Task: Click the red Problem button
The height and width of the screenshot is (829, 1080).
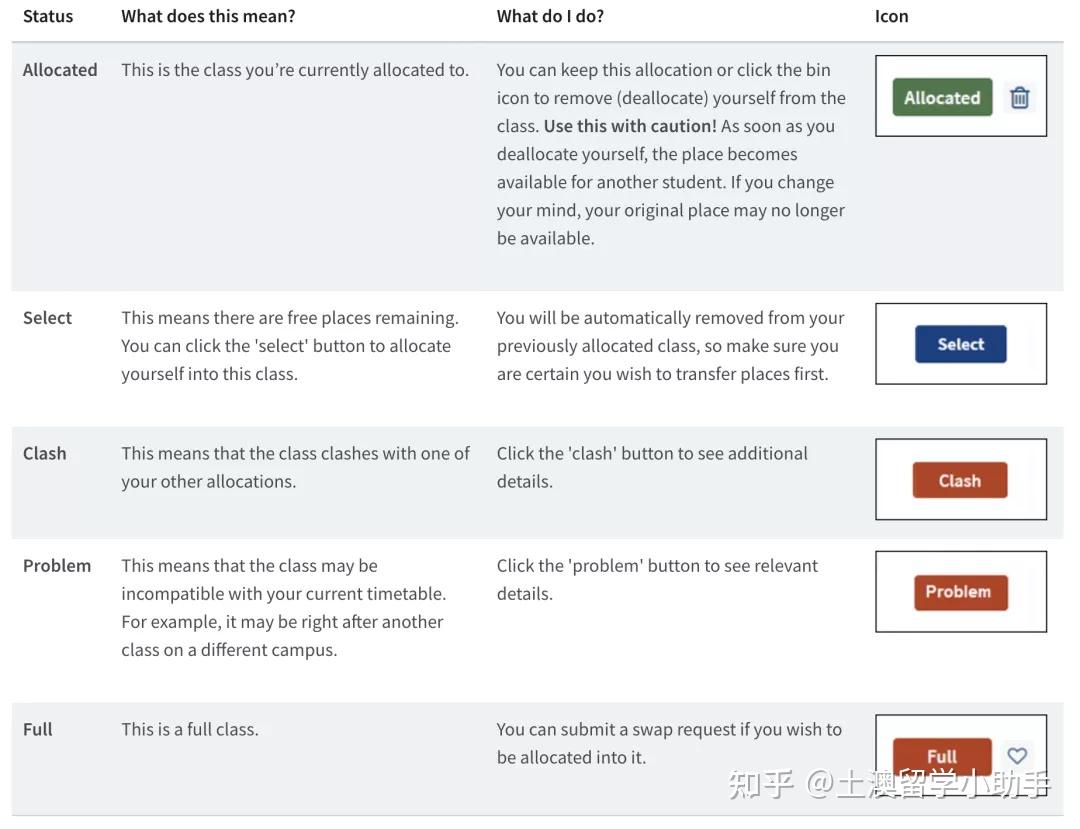Action: (x=960, y=592)
